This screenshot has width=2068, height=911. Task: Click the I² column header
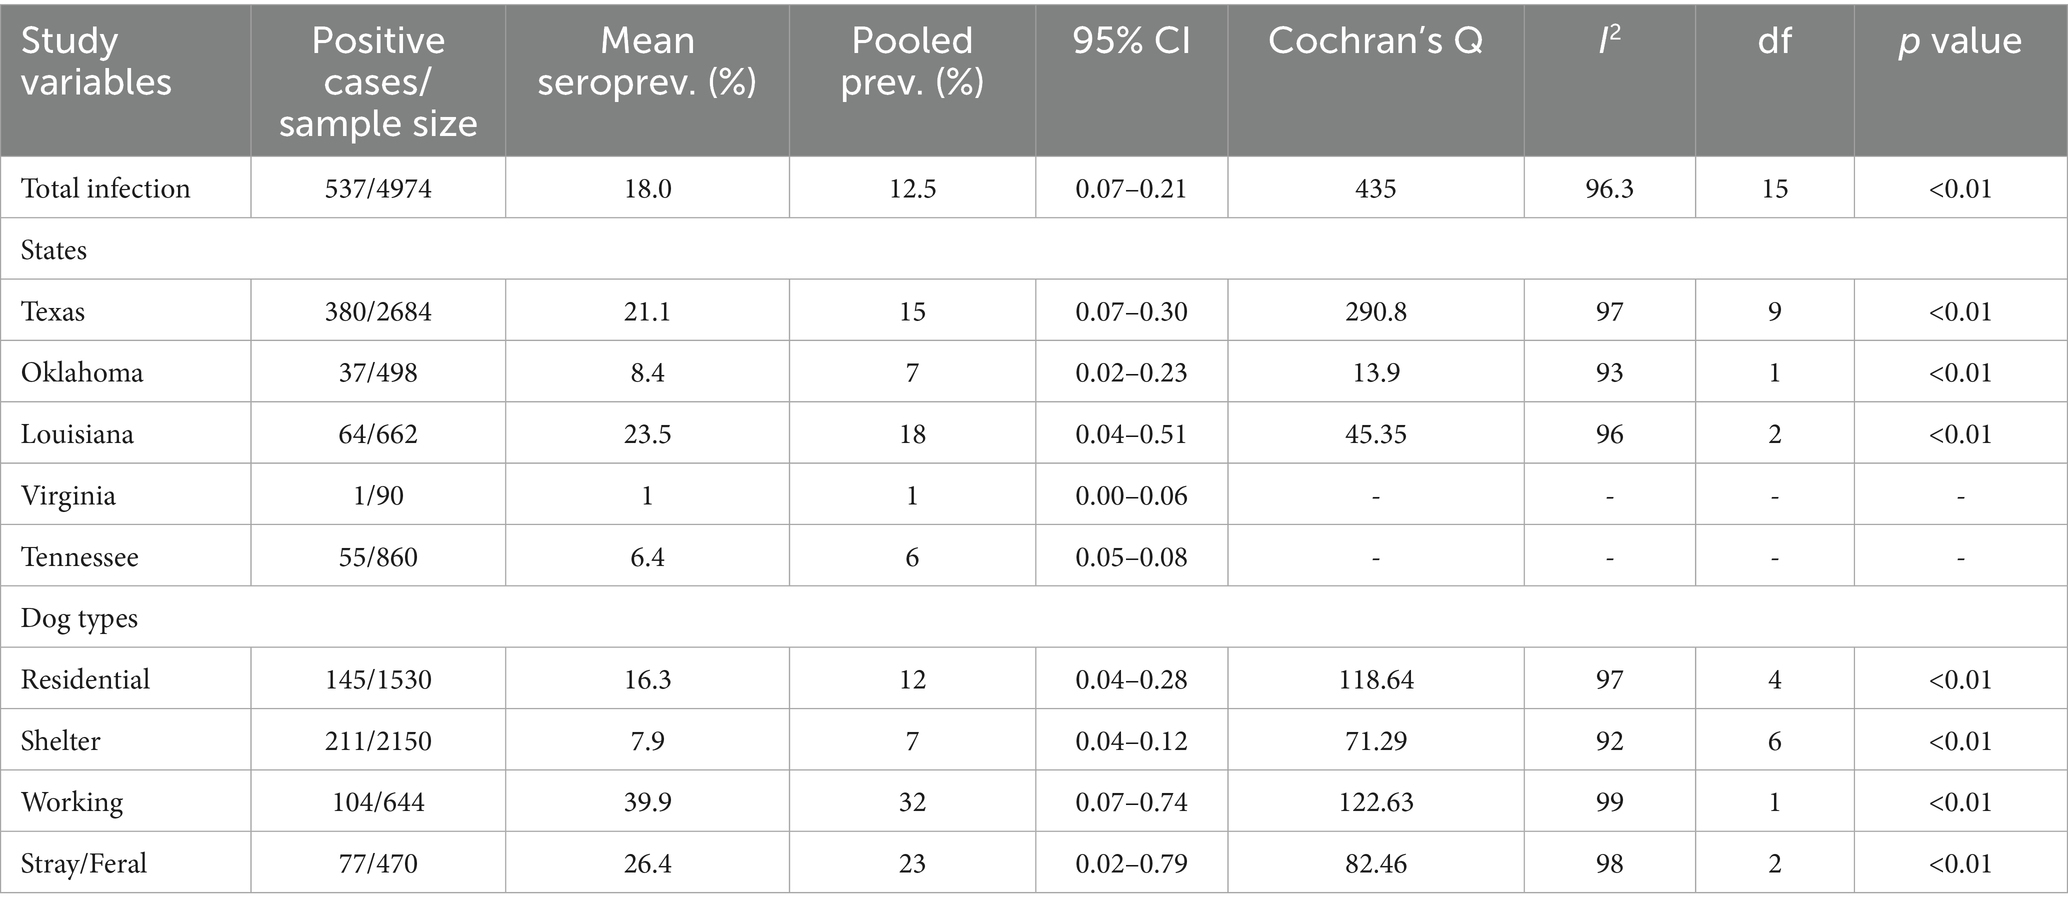tap(1609, 41)
